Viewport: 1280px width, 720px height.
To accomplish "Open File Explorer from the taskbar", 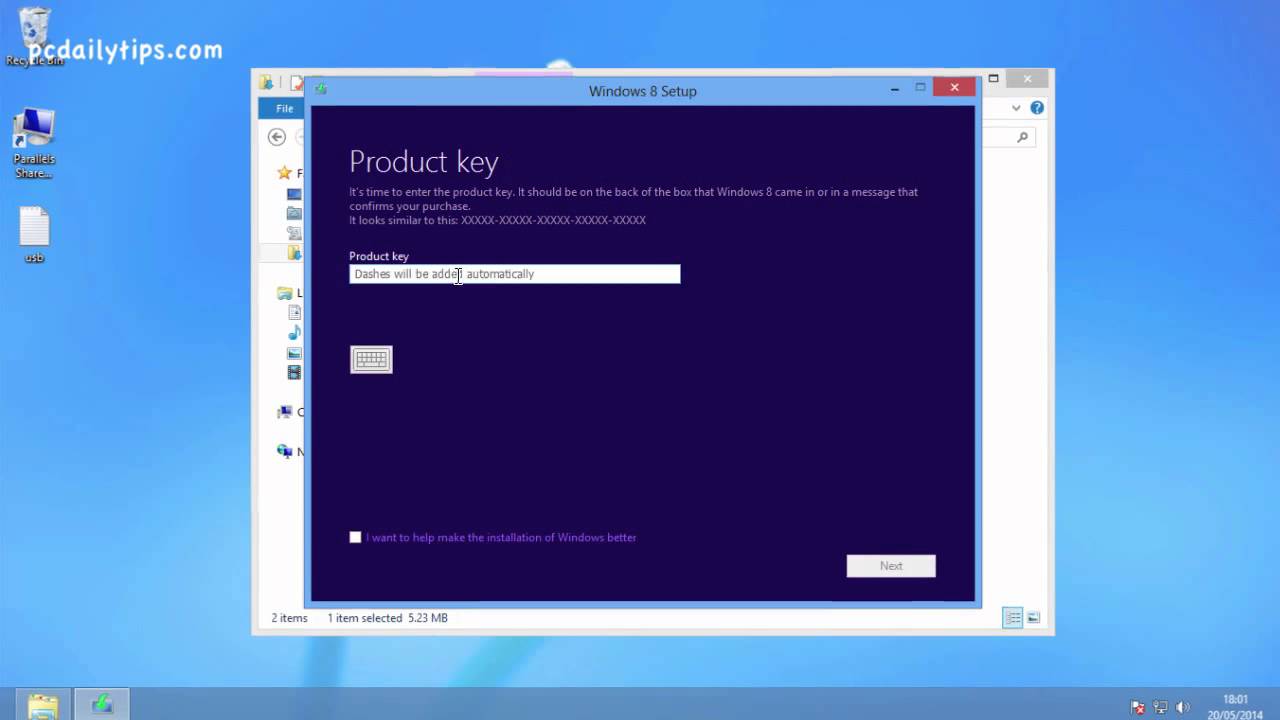I will pyautogui.click(x=42, y=704).
